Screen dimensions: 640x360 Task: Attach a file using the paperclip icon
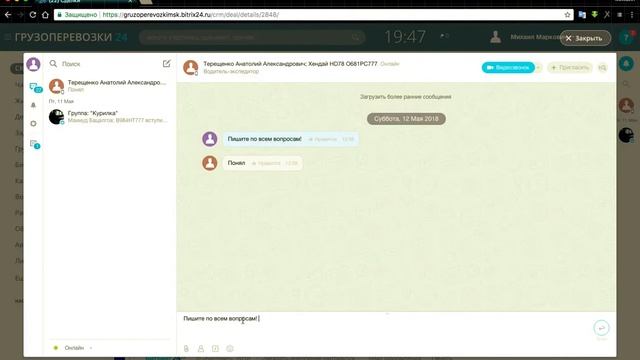(x=186, y=349)
